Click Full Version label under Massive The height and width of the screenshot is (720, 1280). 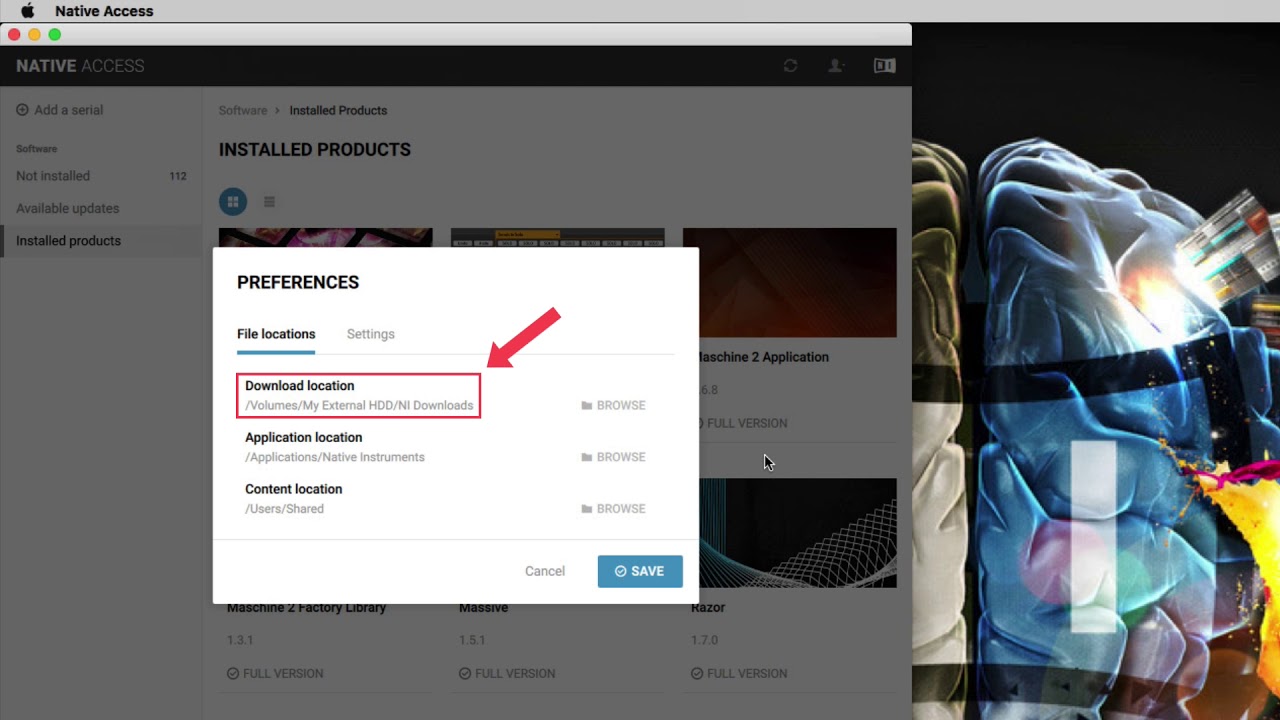point(507,673)
